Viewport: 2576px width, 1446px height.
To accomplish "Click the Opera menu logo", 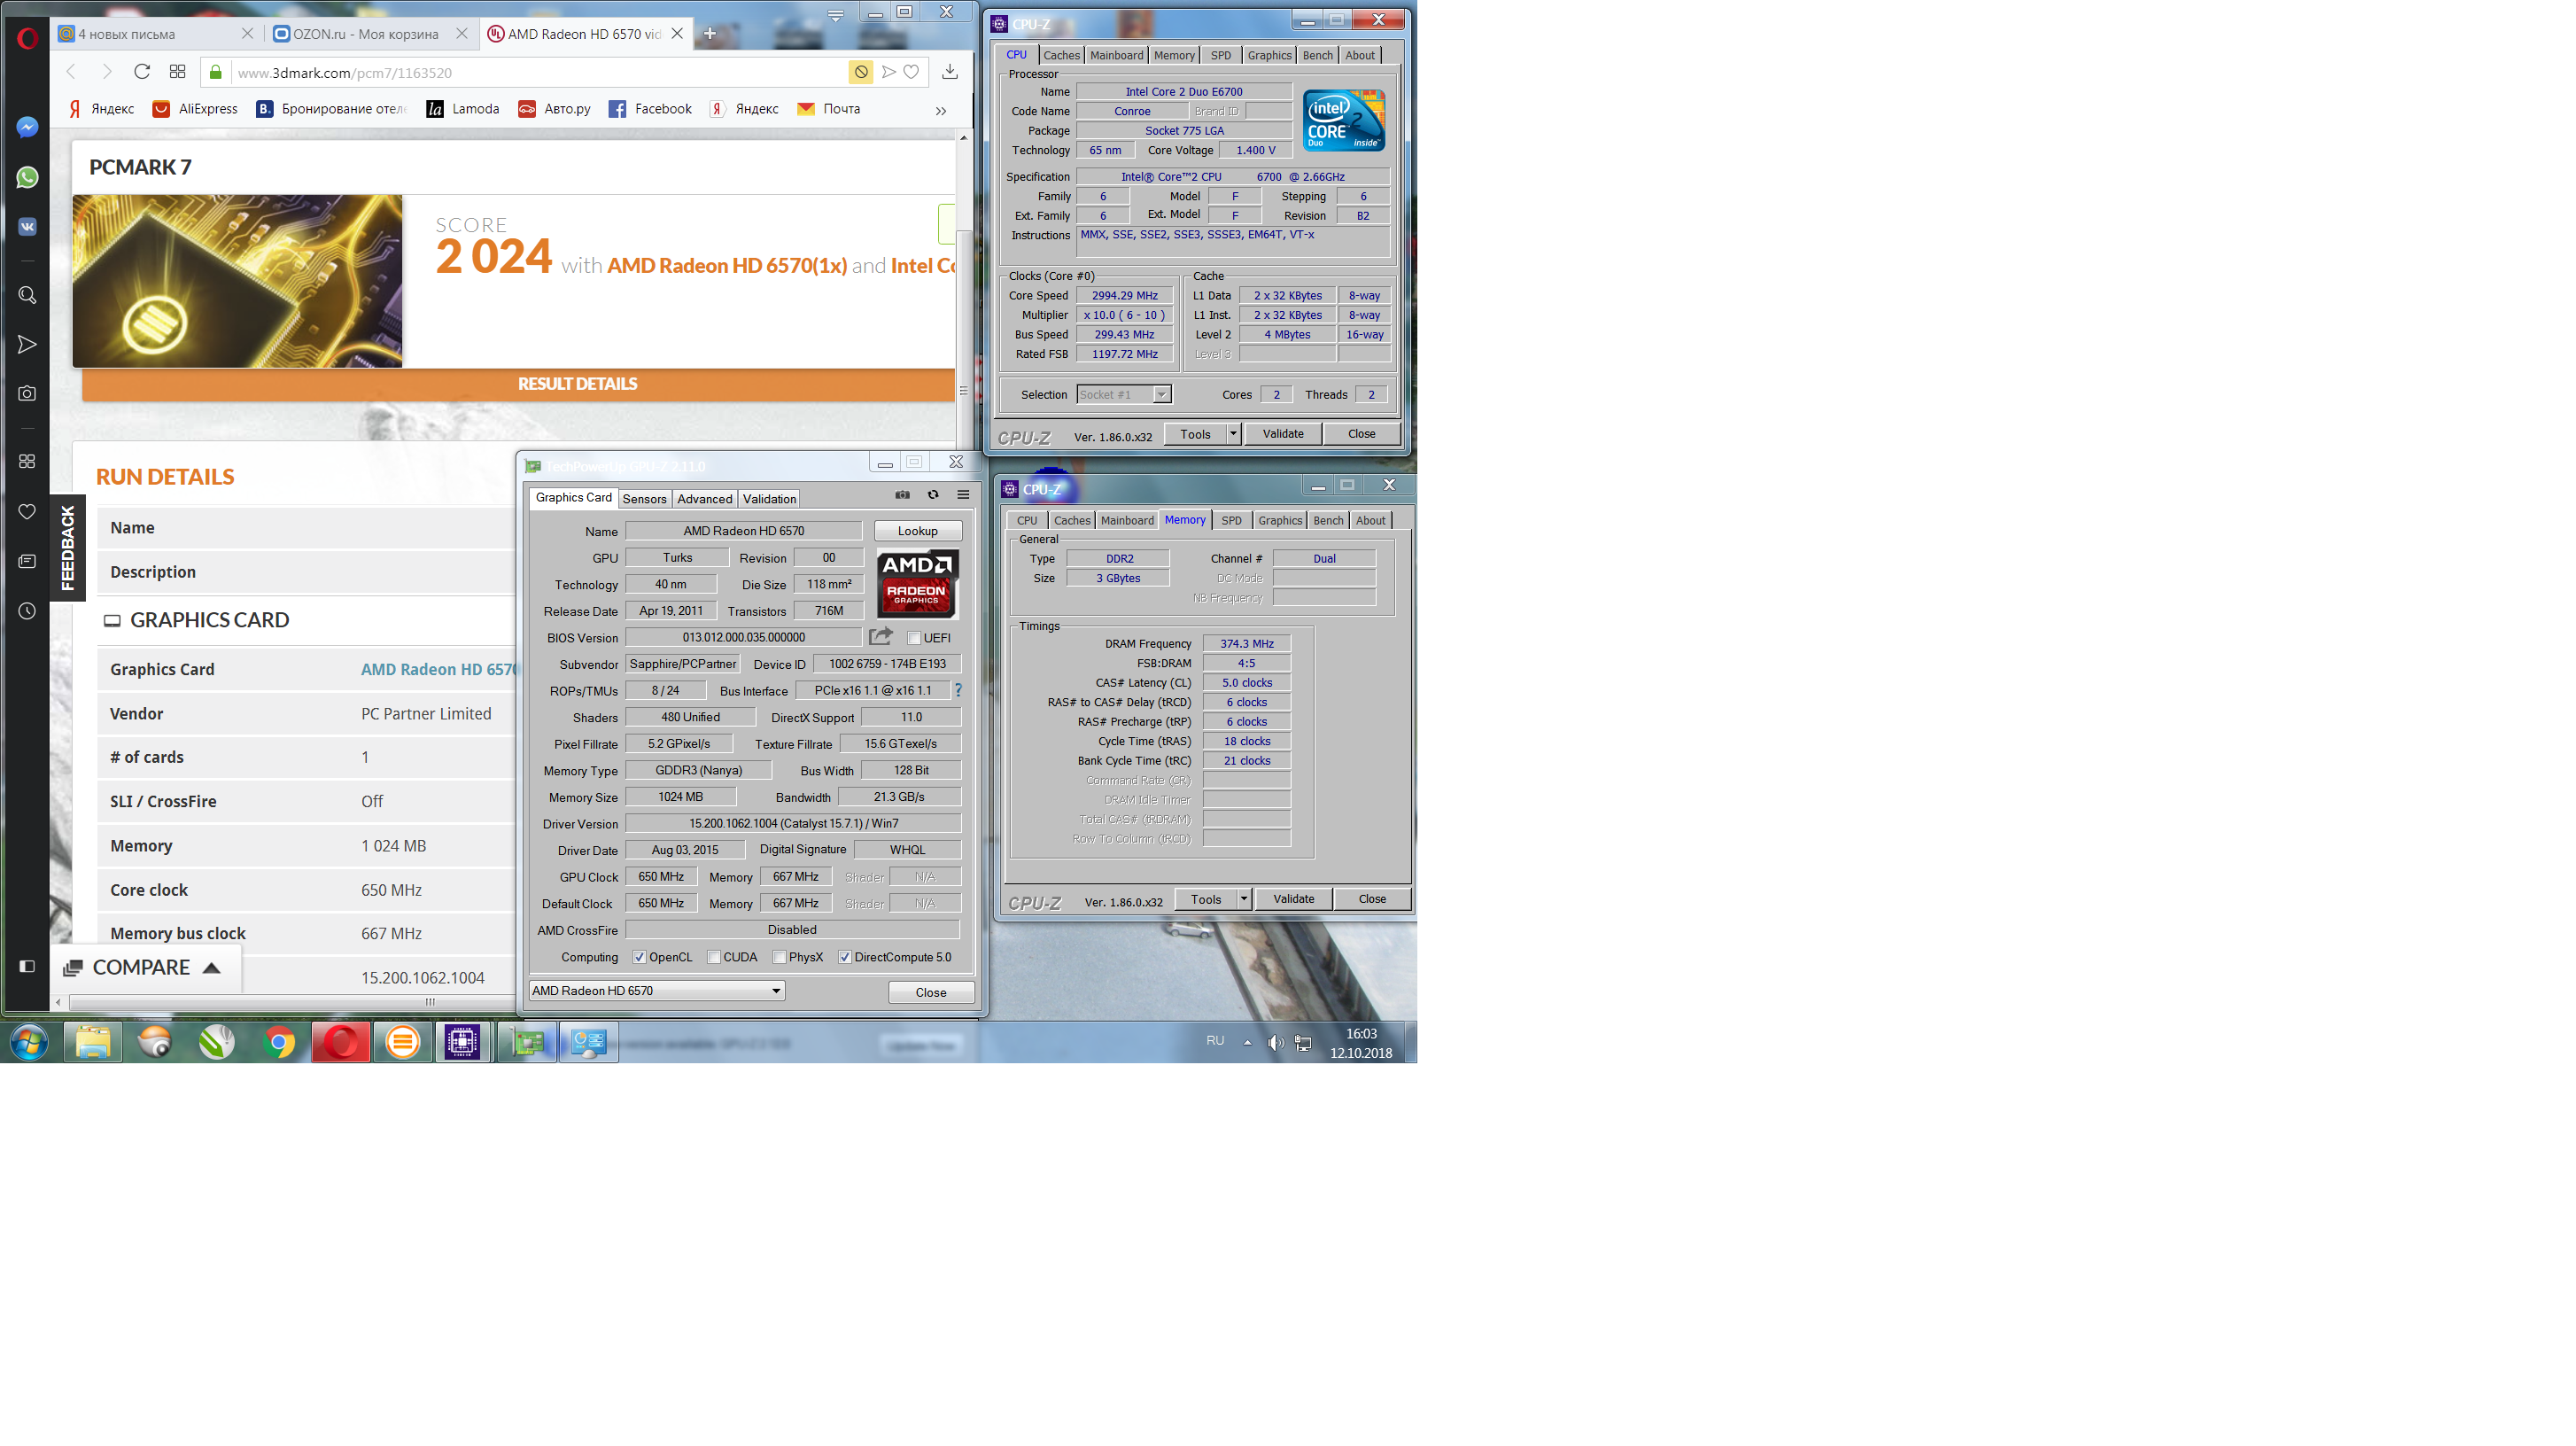I will coord(27,38).
